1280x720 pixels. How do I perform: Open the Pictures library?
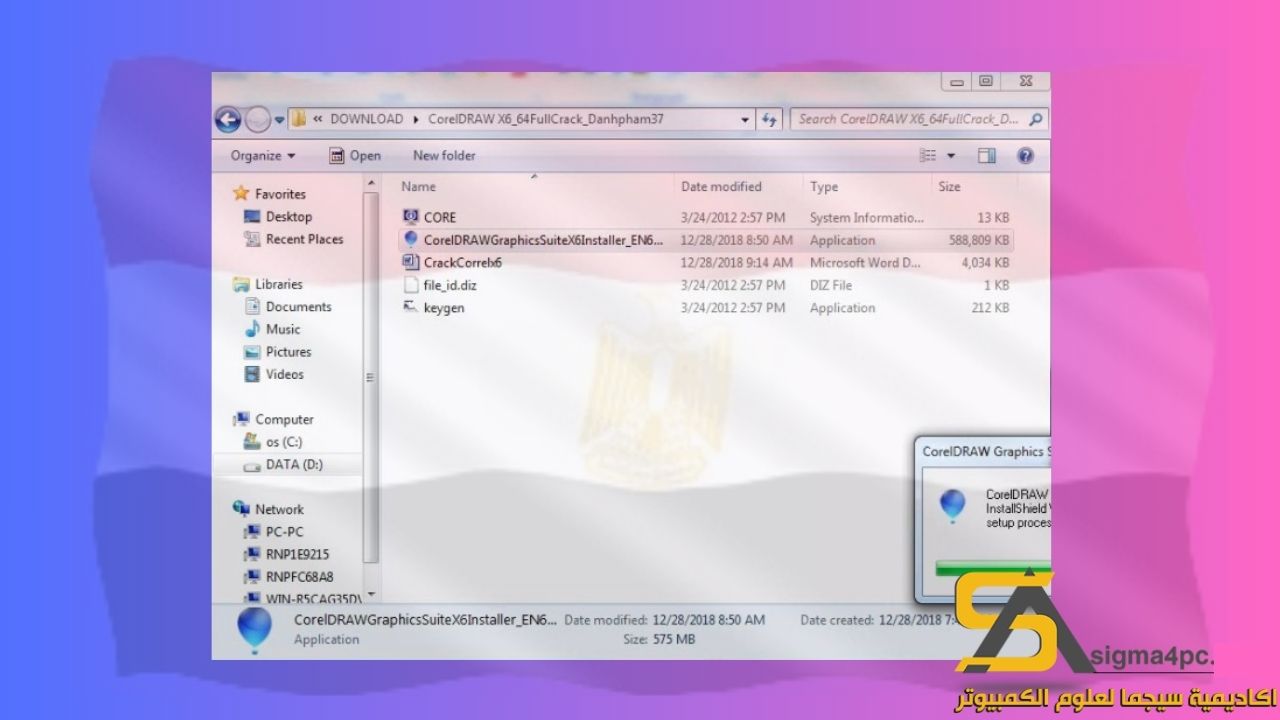pos(288,352)
